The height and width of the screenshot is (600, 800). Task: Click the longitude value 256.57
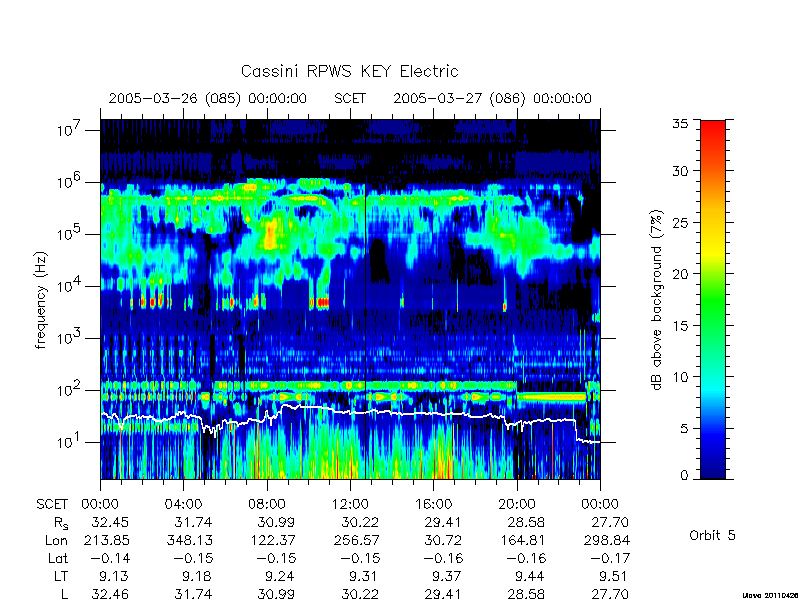[356, 540]
